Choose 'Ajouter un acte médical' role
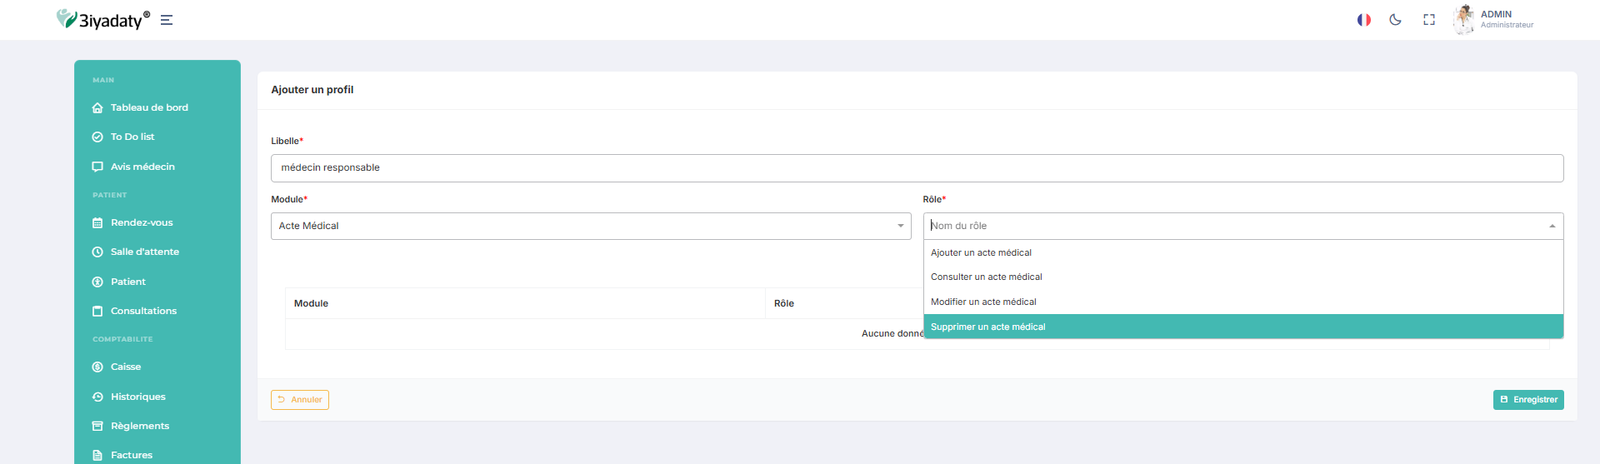This screenshot has width=1600, height=464. [x=981, y=253]
